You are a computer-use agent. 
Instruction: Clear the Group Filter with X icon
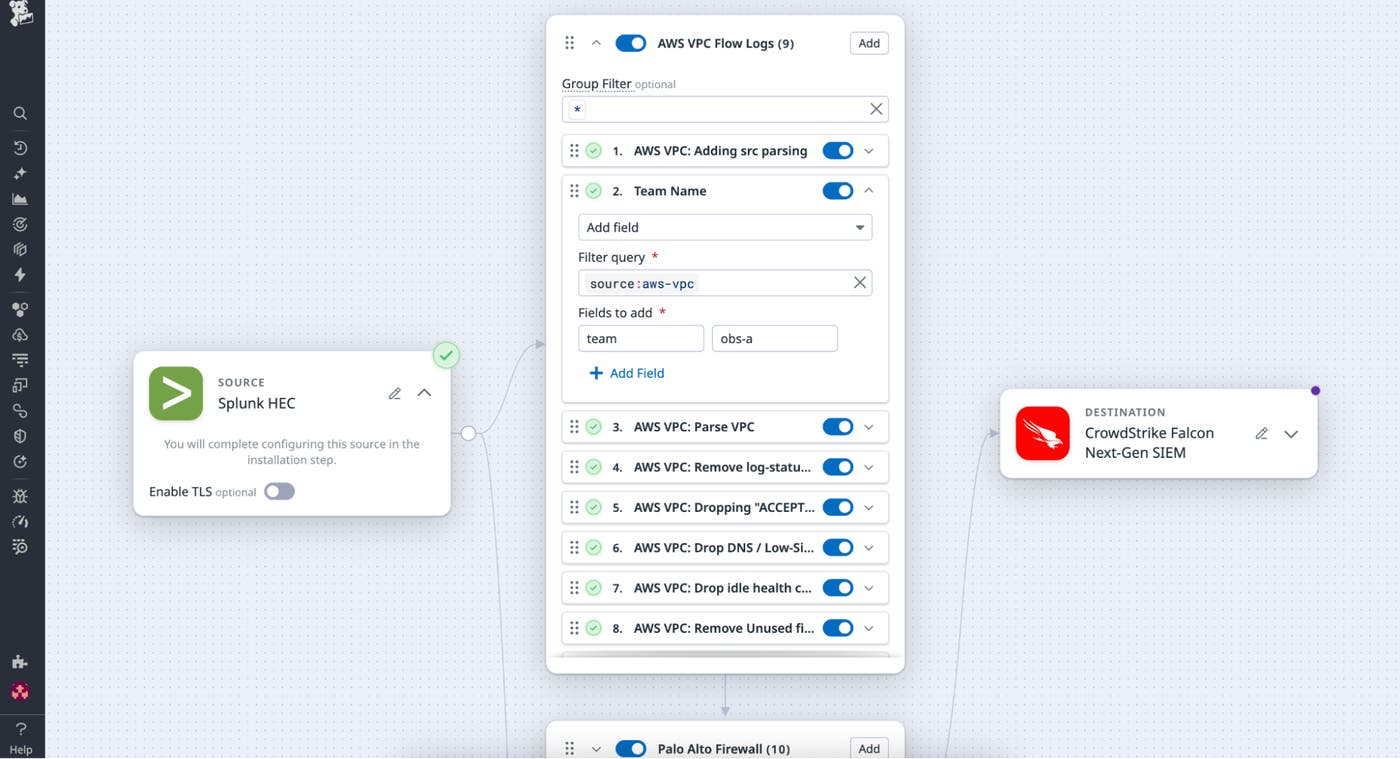[876, 109]
